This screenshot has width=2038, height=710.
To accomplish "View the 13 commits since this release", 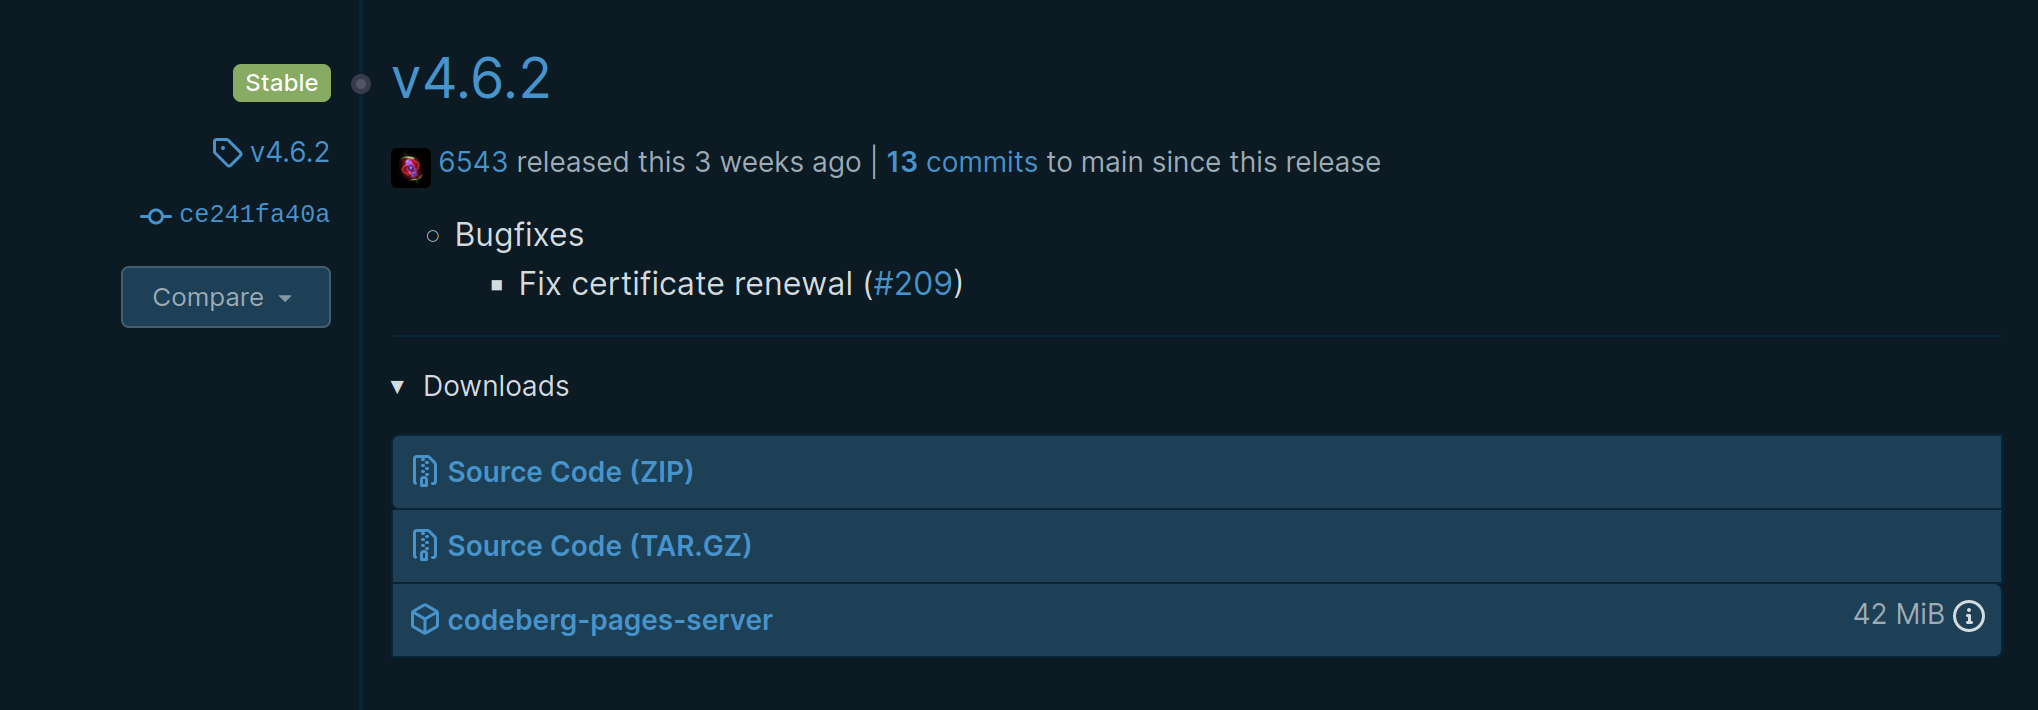I will click(x=962, y=162).
